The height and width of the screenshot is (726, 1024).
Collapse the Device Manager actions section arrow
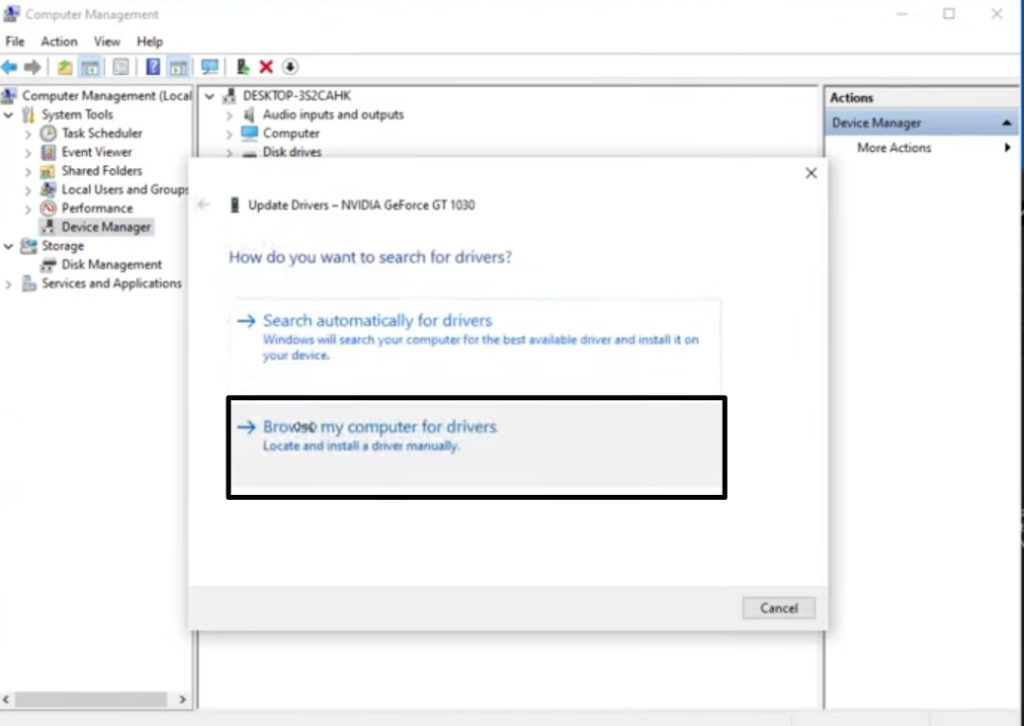coord(1006,123)
